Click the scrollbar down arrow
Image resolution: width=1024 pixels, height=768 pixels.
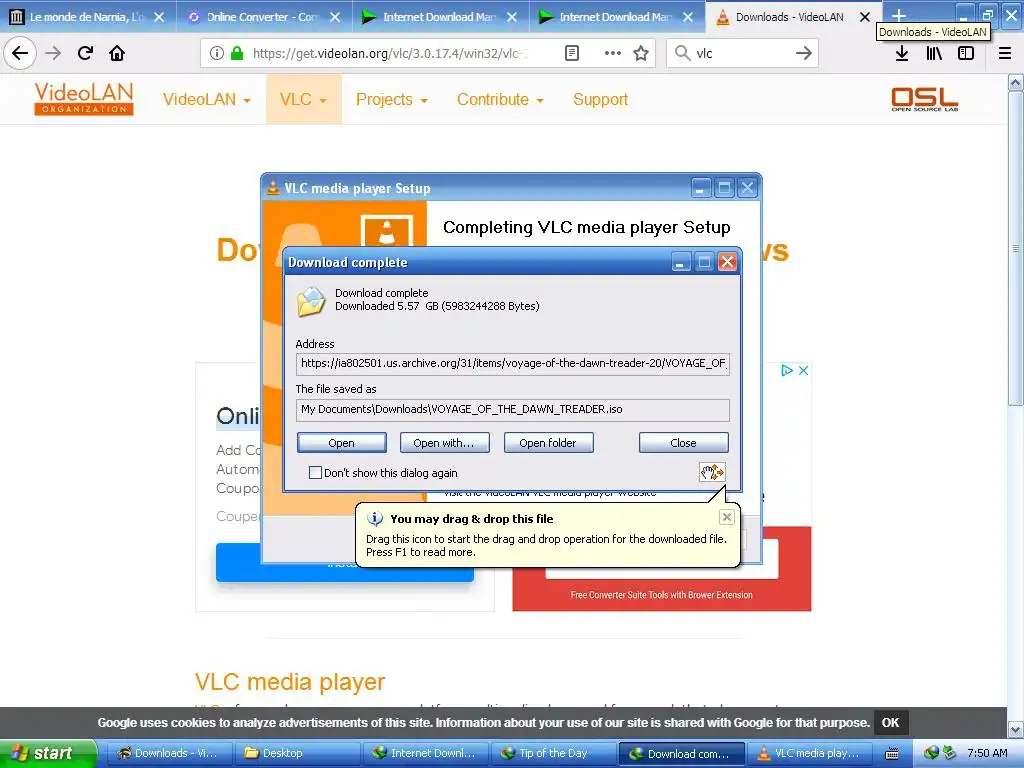(x=1015, y=729)
